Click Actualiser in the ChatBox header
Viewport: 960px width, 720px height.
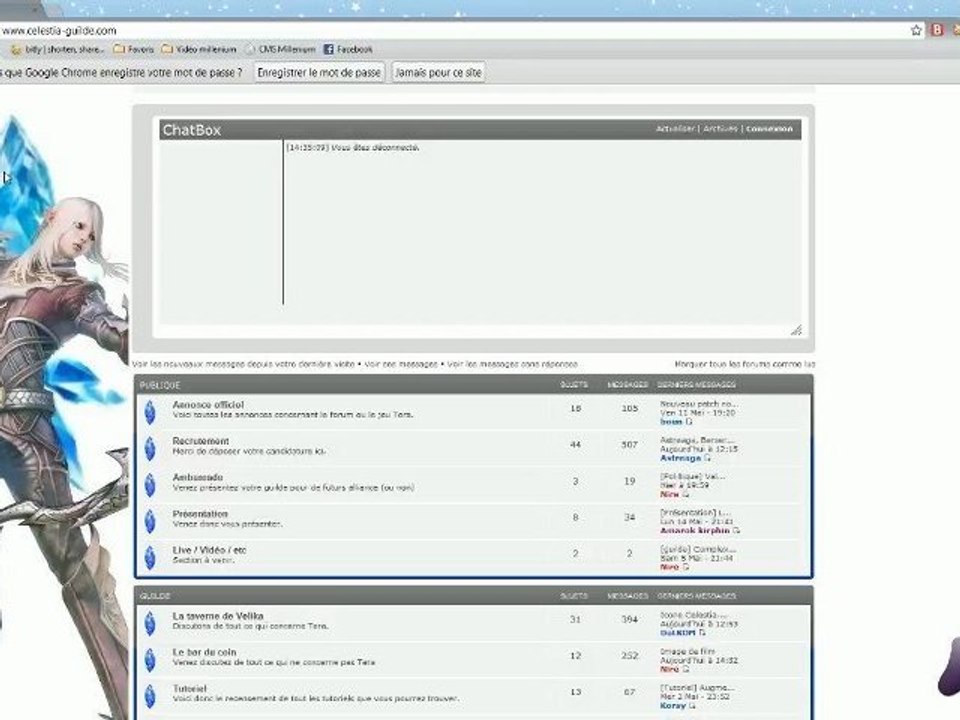pyautogui.click(x=675, y=129)
